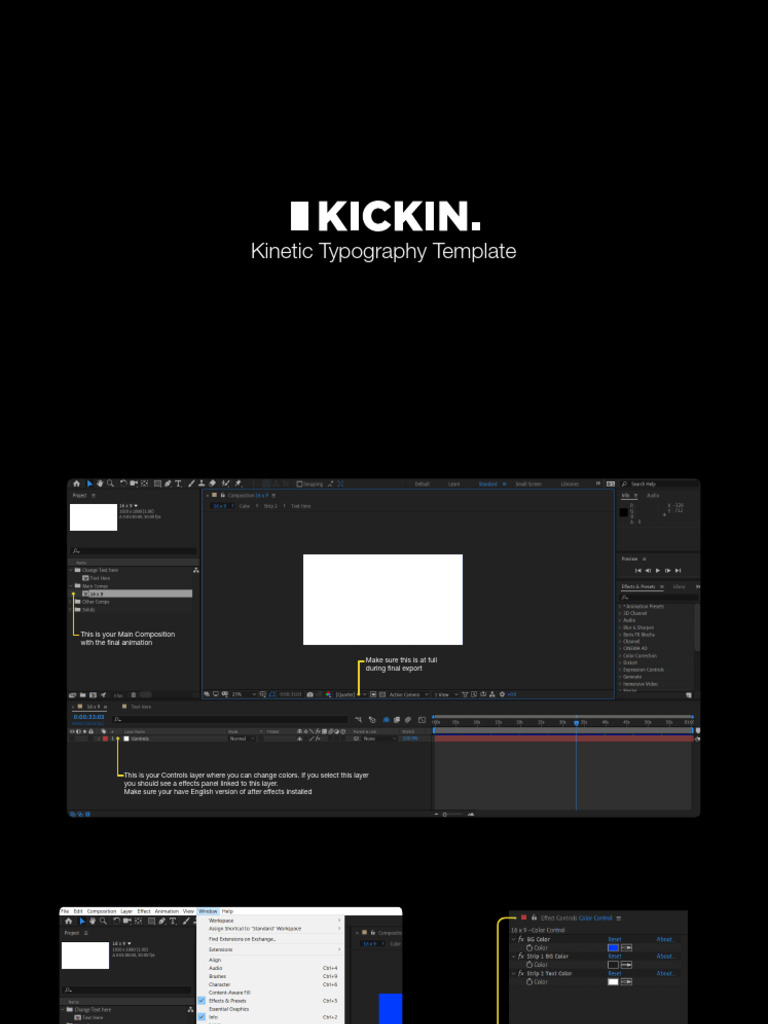Image resolution: width=768 pixels, height=1024 pixels.
Task: Collapse the Strip 2 Text Color effect group
Action: [x=513, y=973]
